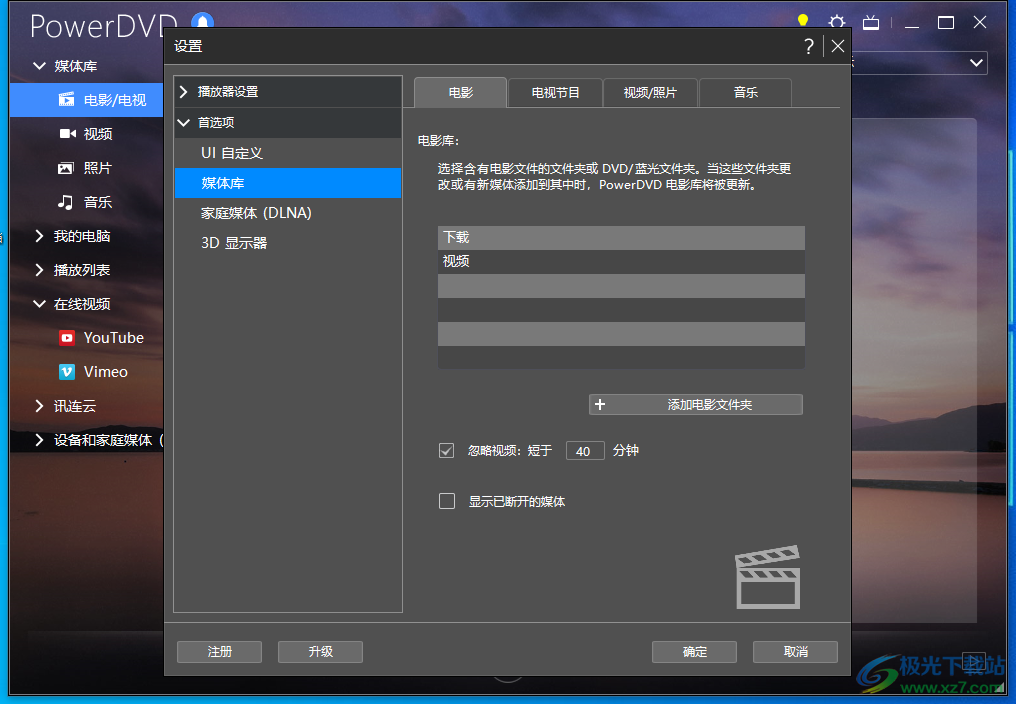
Task: Switch to 视频/照片 tab
Action: coord(650,93)
